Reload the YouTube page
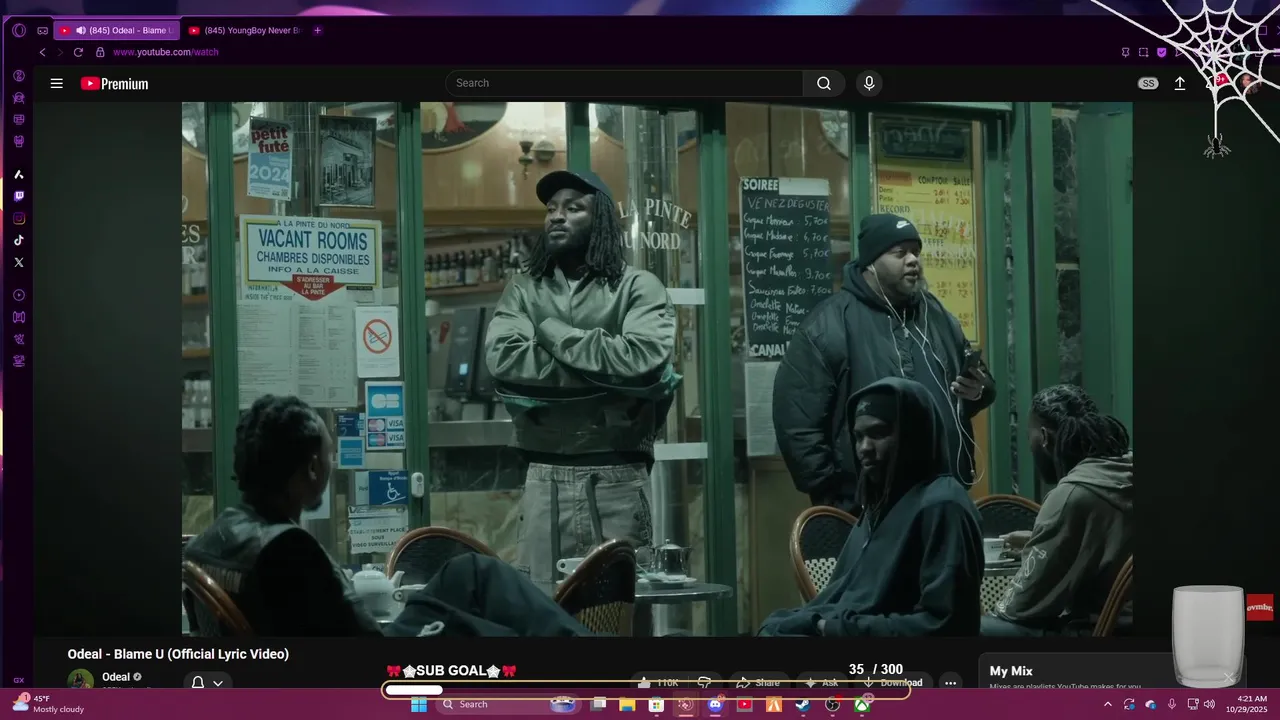This screenshot has width=1280, height=720. coord(78,52)
